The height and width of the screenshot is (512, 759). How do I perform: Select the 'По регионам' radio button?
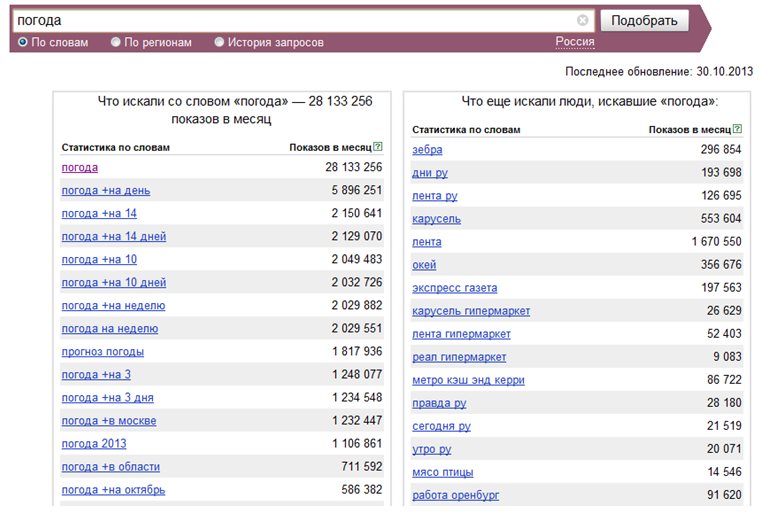(x=115, y=42)
